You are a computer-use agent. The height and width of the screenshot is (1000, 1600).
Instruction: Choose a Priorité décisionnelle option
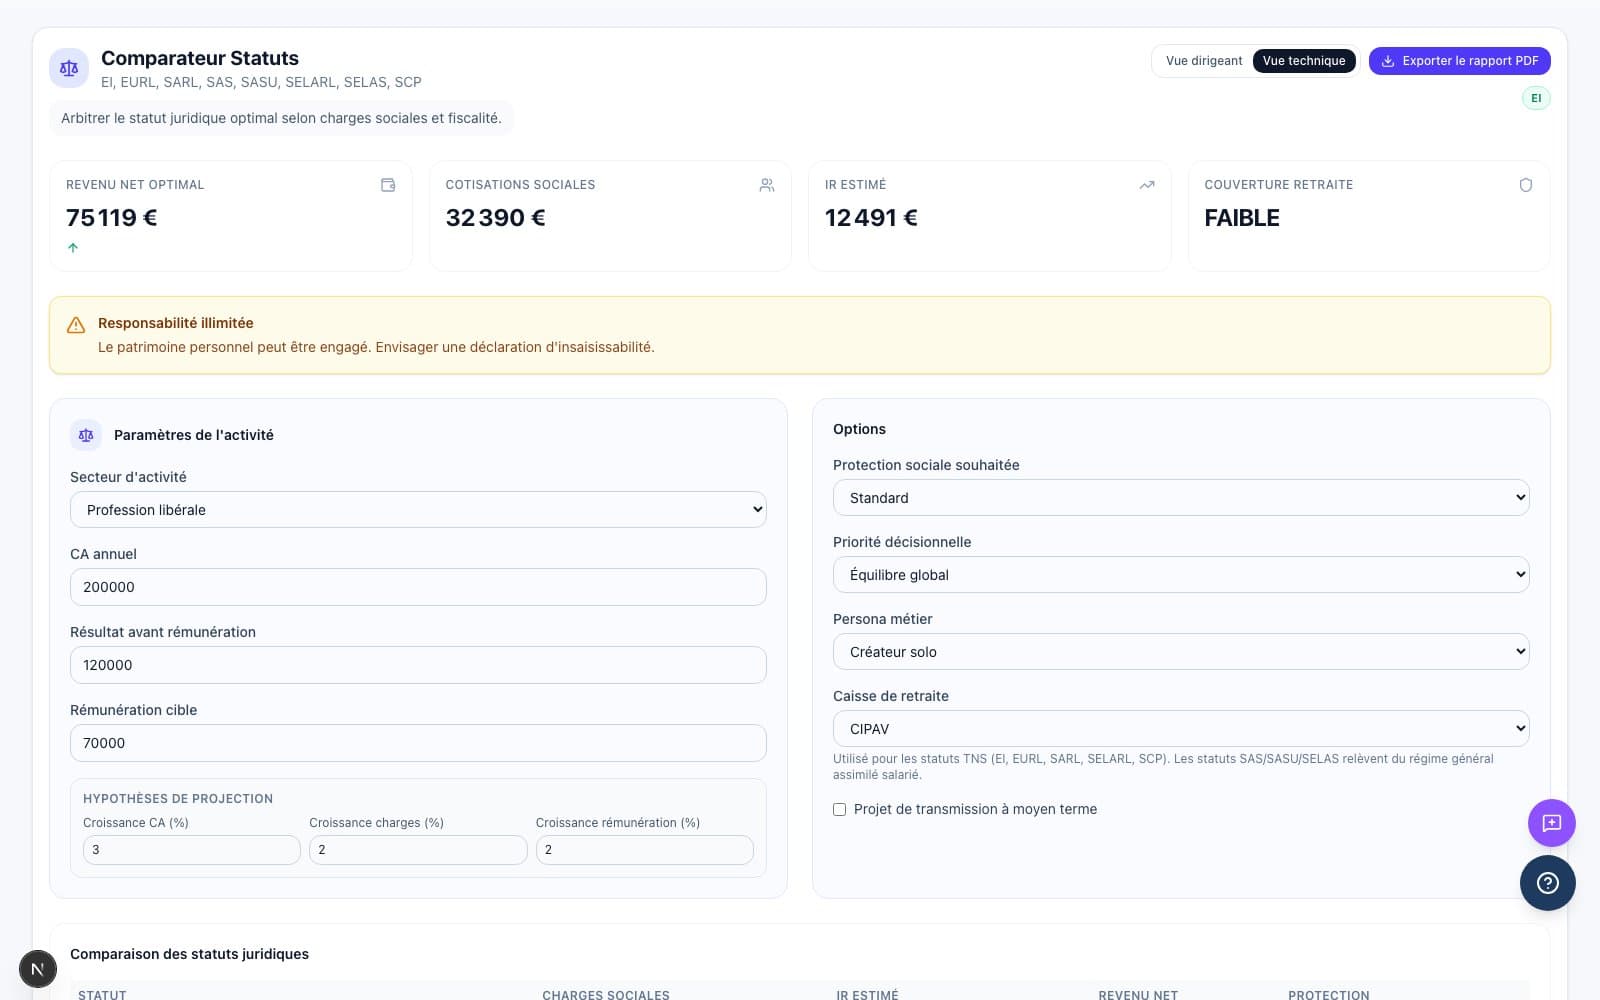point(1180,575)
